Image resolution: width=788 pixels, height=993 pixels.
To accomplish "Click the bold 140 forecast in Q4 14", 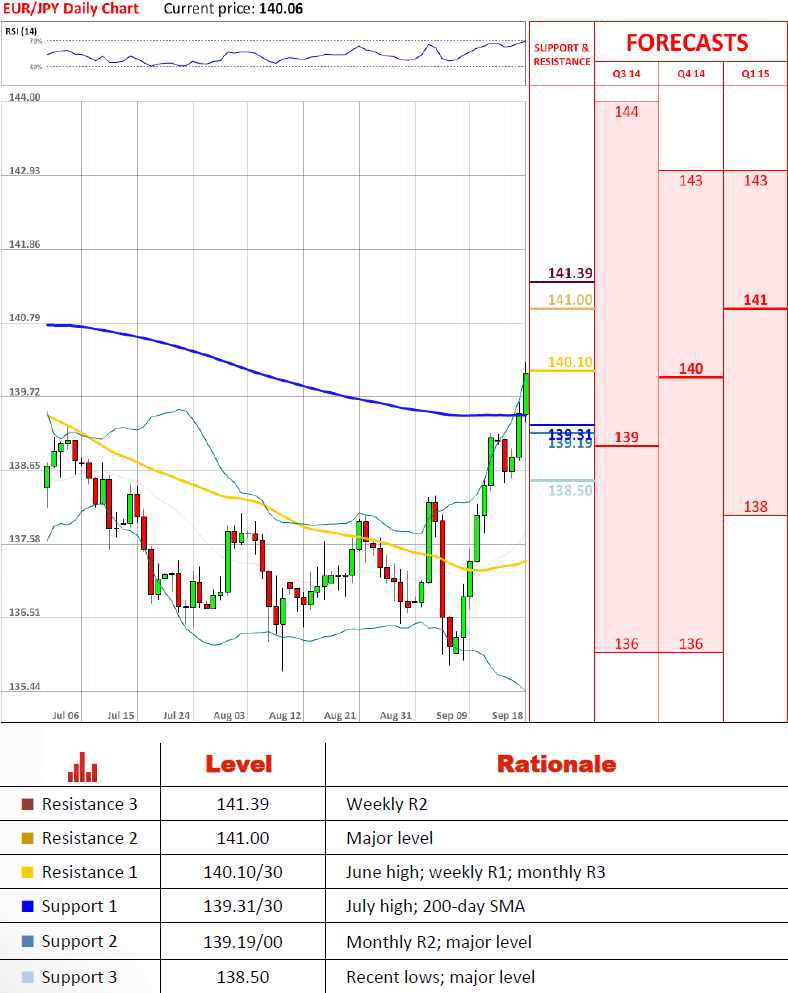I will [x=691, y=369].
